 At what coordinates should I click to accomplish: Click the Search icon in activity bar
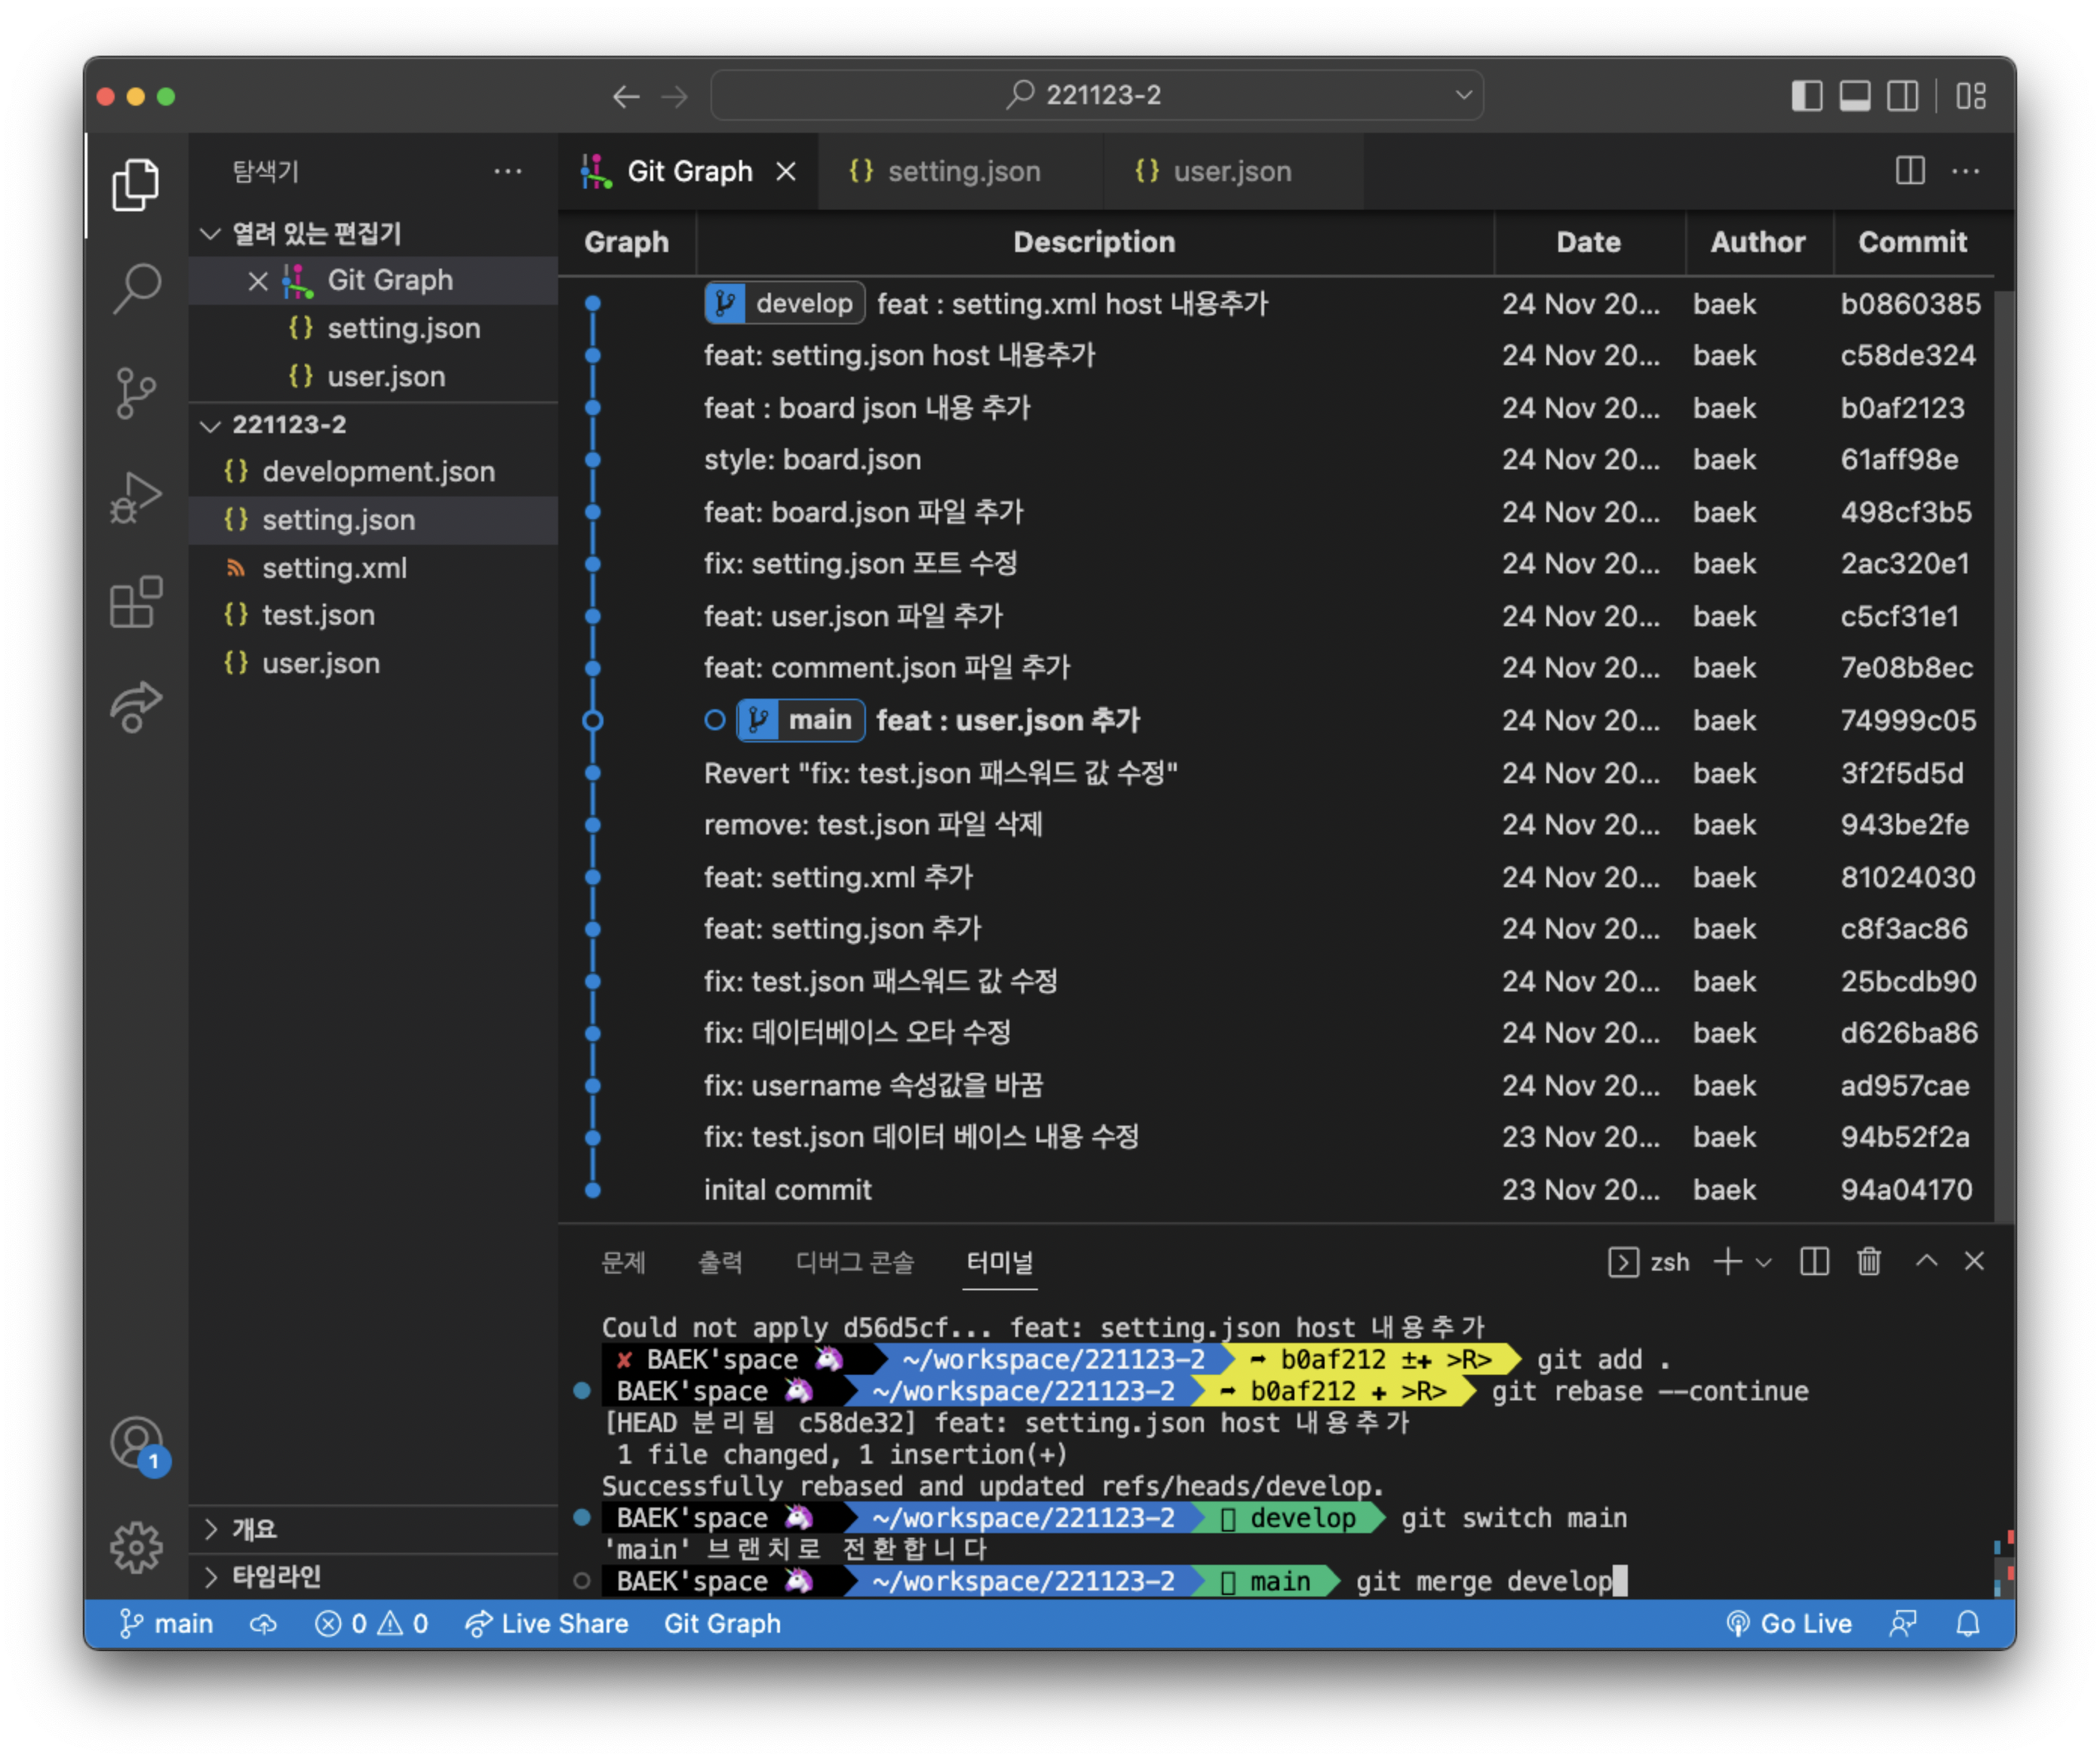pyautogui.click(x=136, y=288)
